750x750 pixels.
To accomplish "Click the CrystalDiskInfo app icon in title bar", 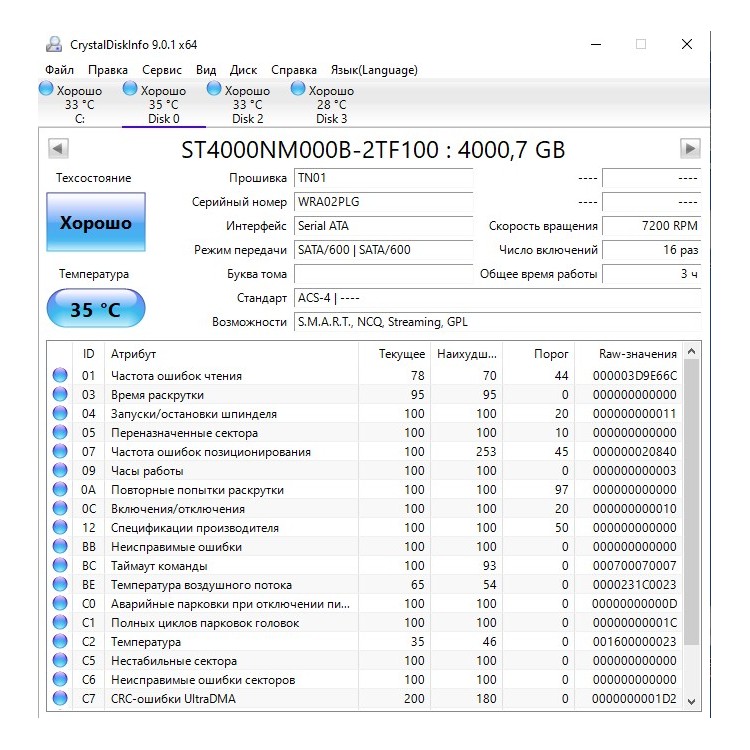I will point(54,44).
